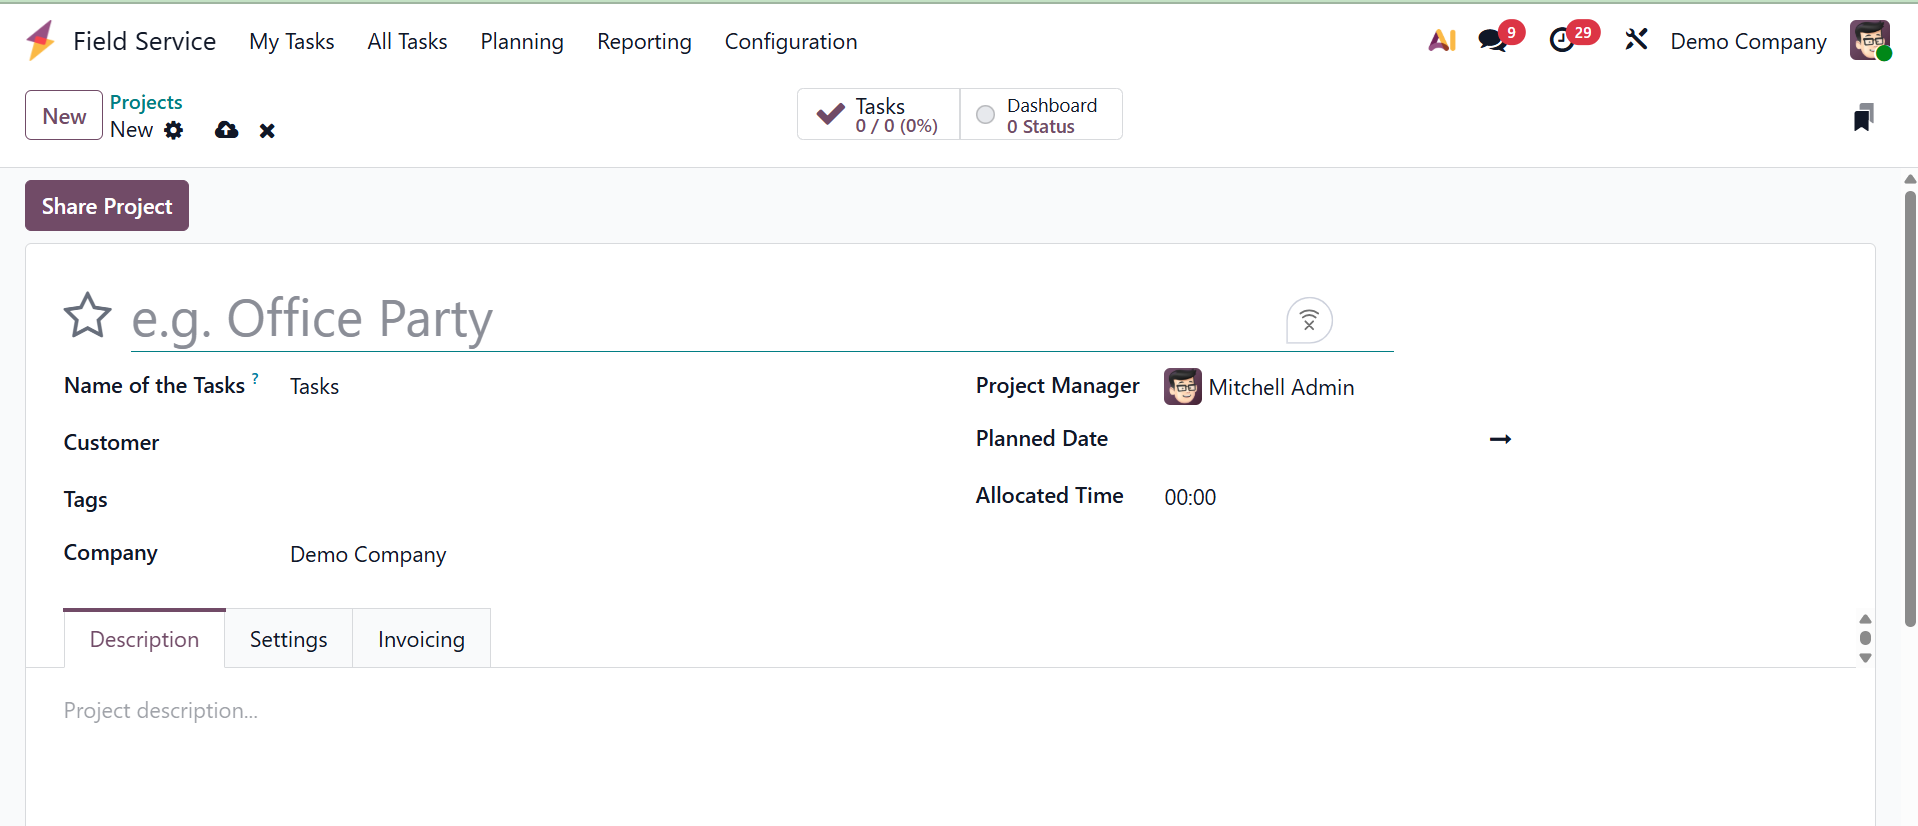Image resolution: width=1918 pixels, height=826 pixels.
Task: Click the project name input field
Action: pos(700,320)
